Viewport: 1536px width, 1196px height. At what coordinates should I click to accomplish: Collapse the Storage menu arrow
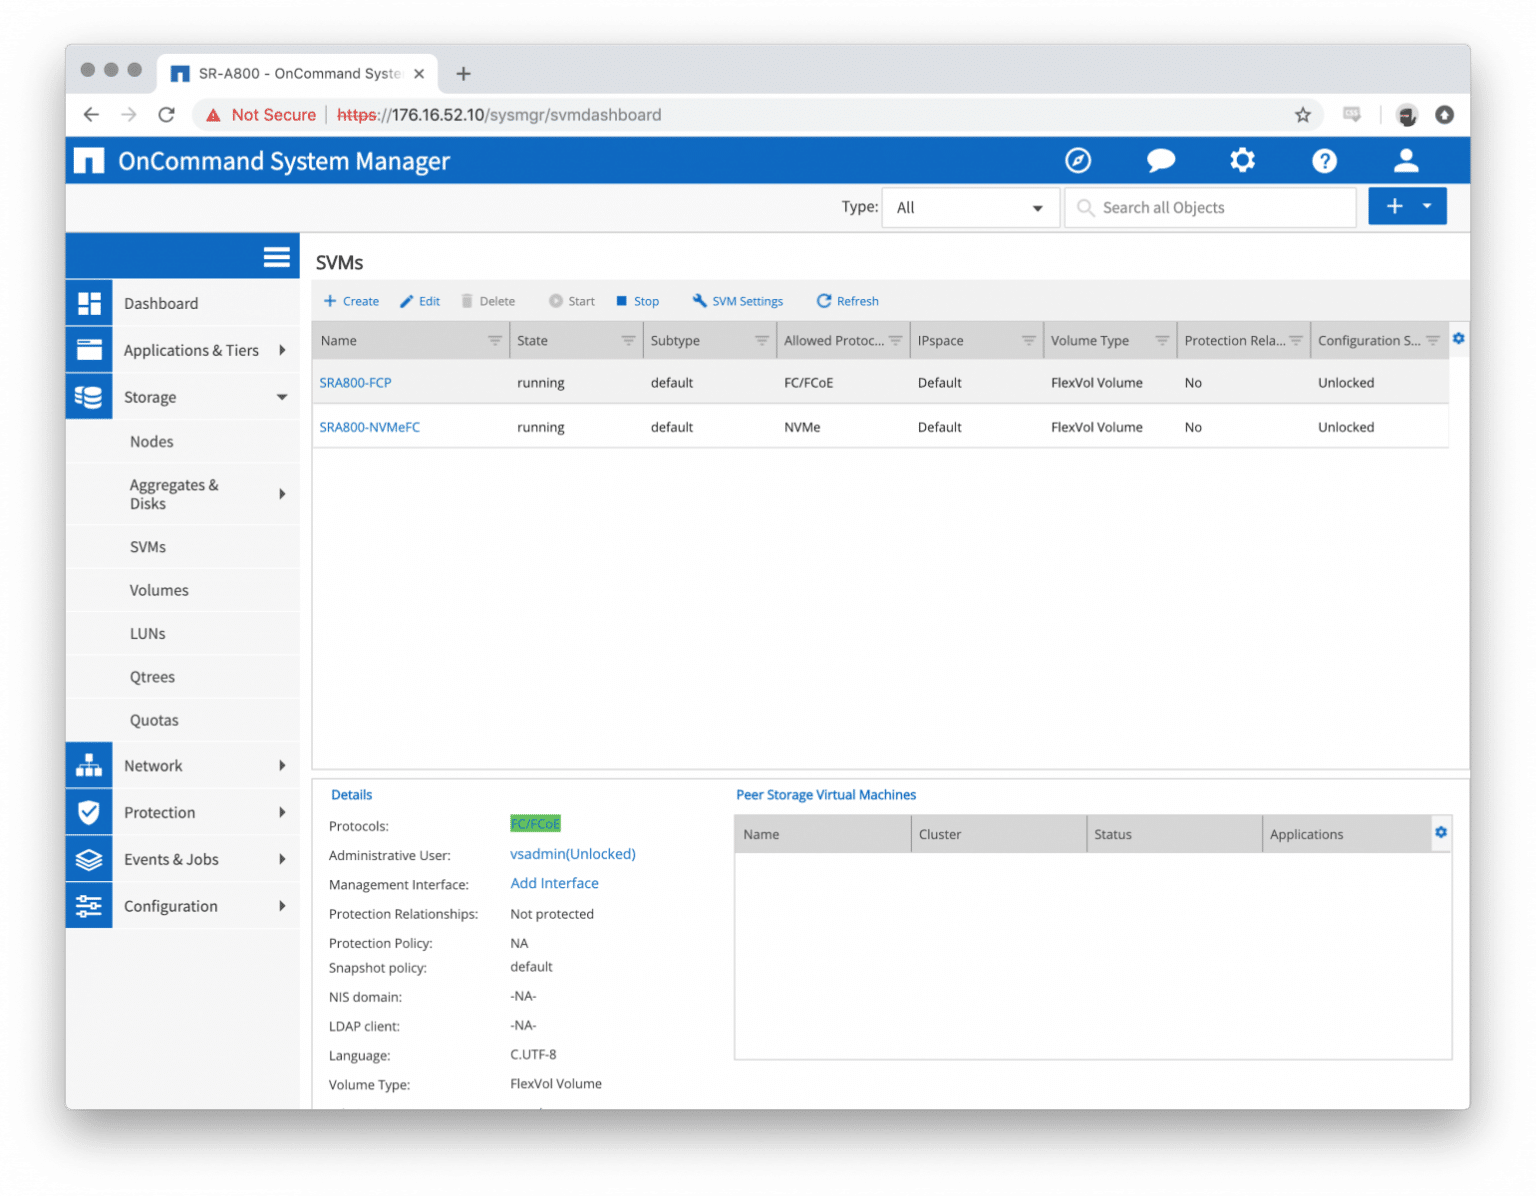point(282,397)
